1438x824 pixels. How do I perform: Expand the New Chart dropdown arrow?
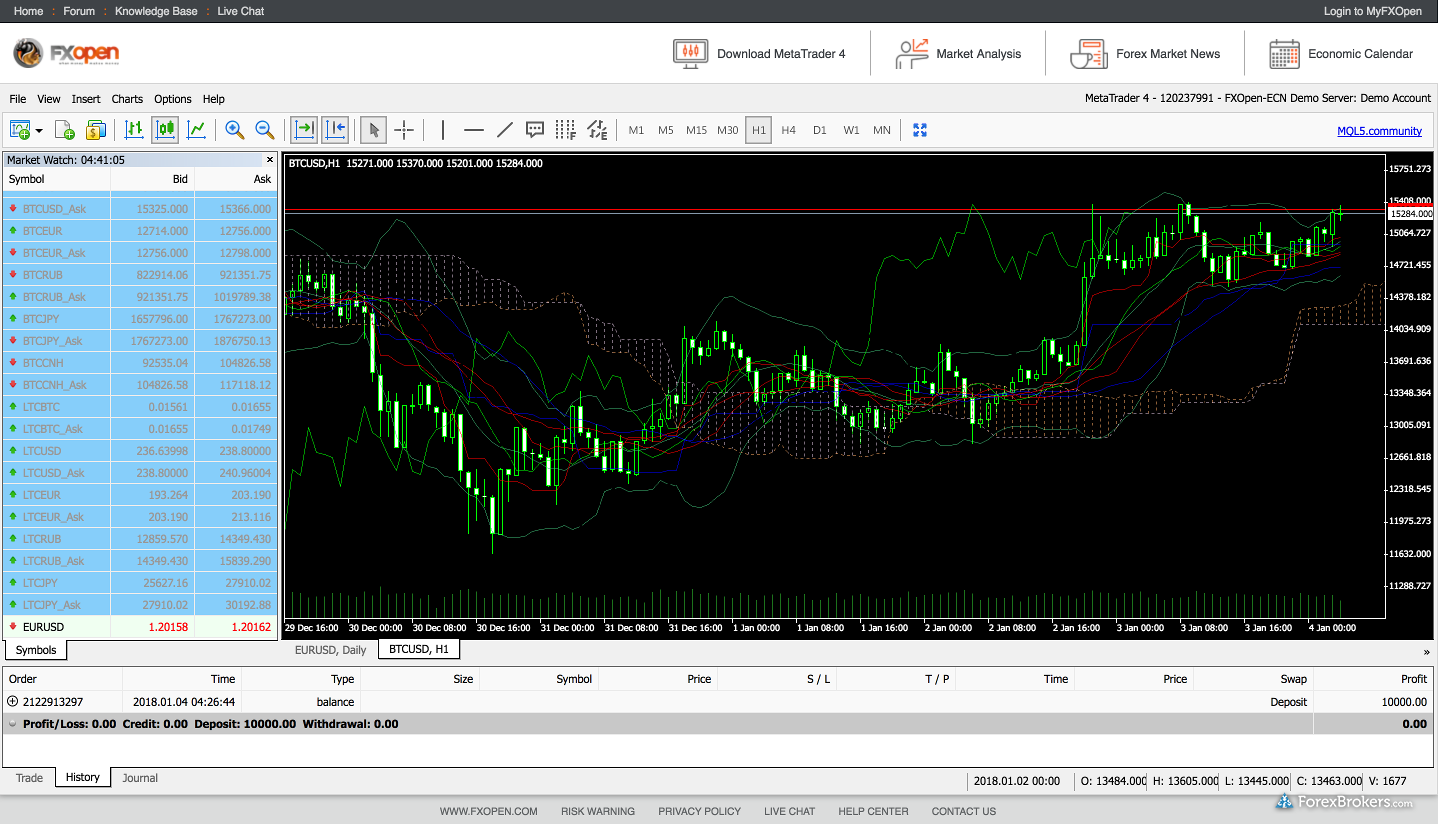39,130
